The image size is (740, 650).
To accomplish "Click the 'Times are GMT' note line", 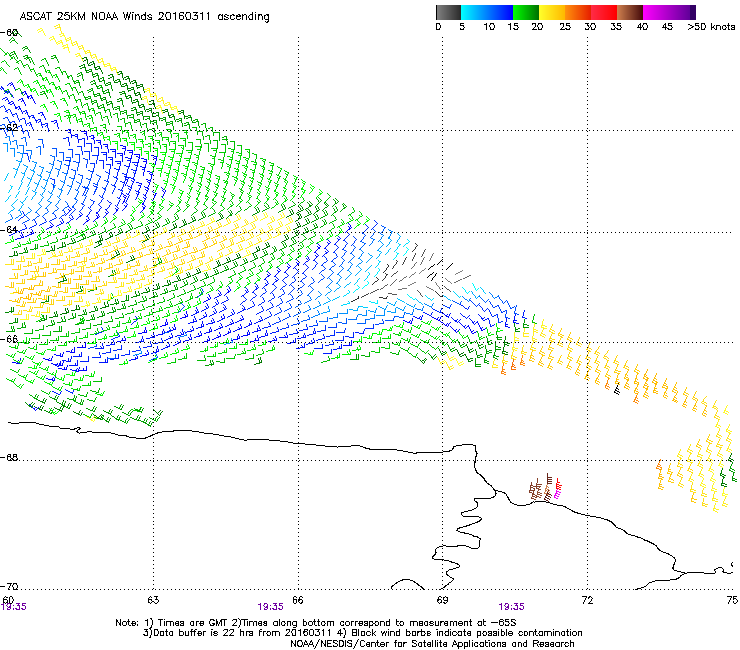I will pyautogui.click(x=316, y=623).
